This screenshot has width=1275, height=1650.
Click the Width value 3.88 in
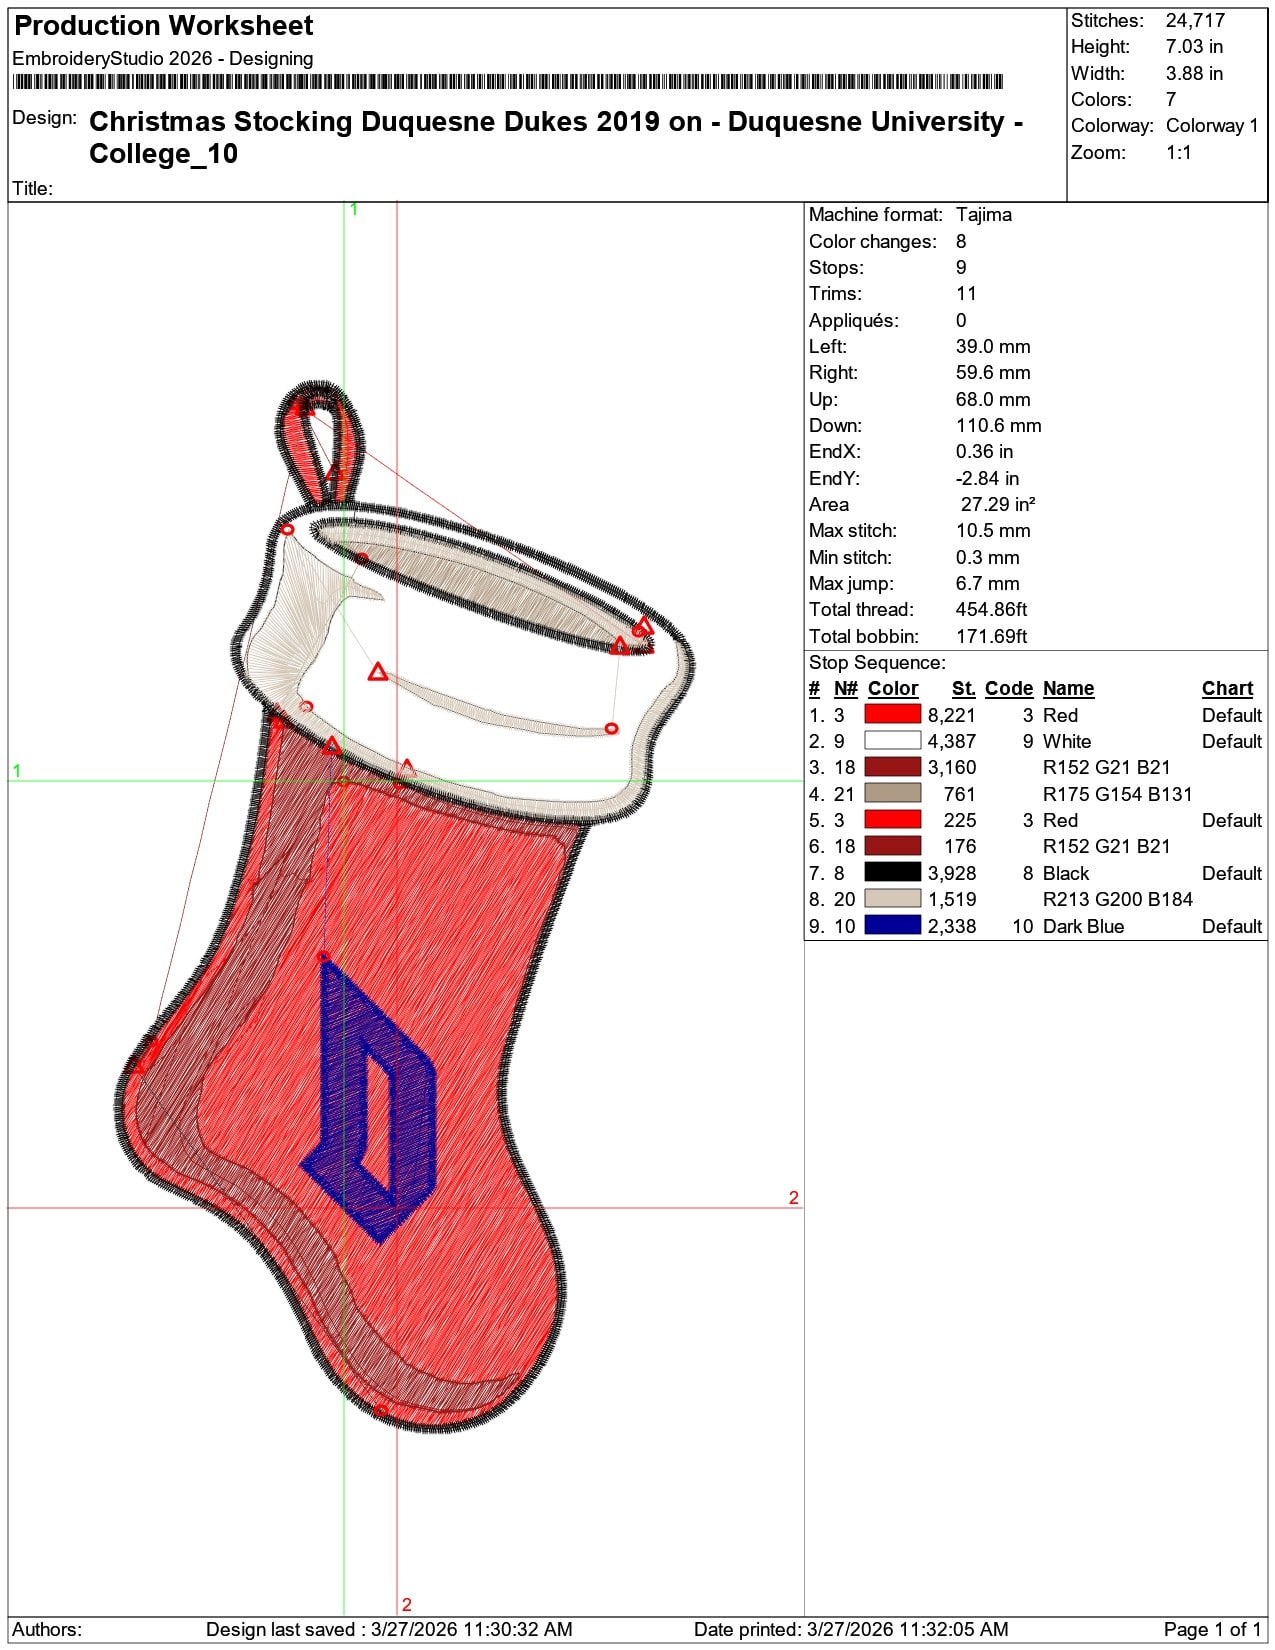pyautogui.click(x=1194, y=73)
